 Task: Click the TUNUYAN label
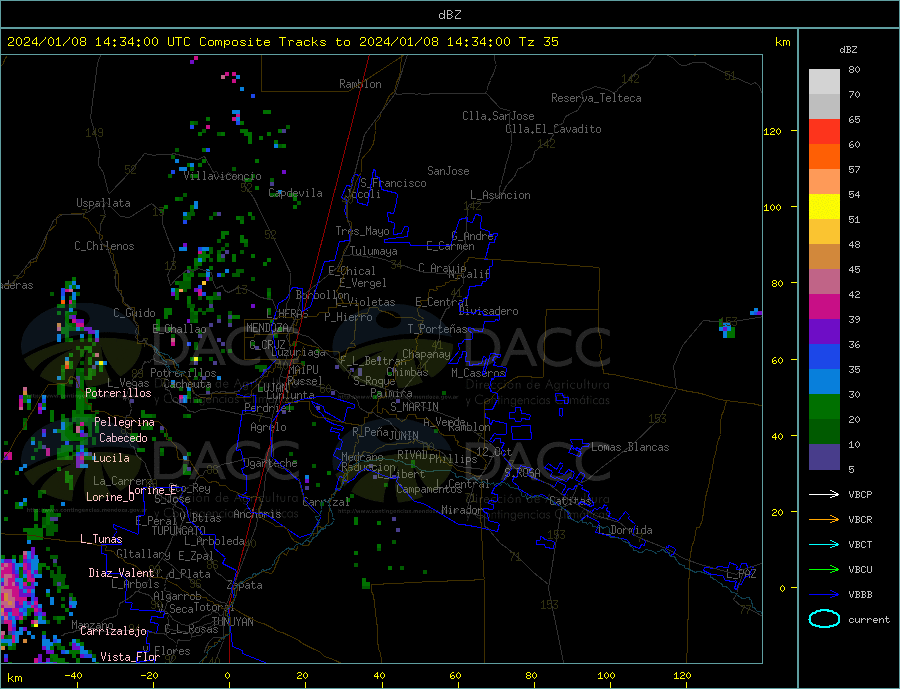tap(232, 622)
